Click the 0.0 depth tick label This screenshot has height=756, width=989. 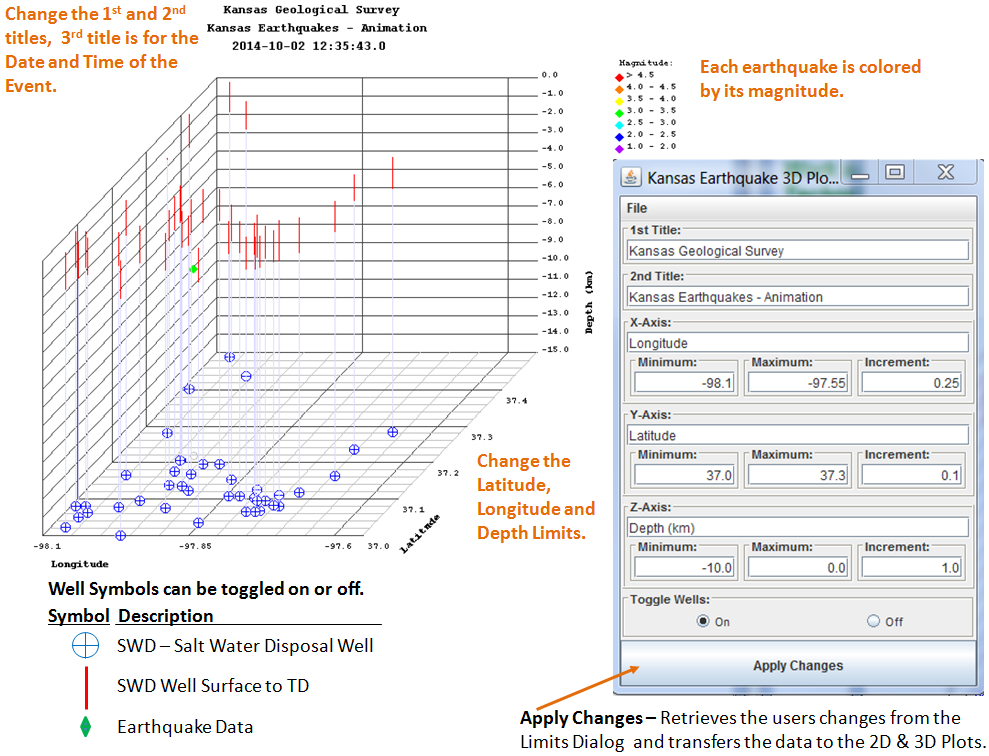click(x=549, y=75)
